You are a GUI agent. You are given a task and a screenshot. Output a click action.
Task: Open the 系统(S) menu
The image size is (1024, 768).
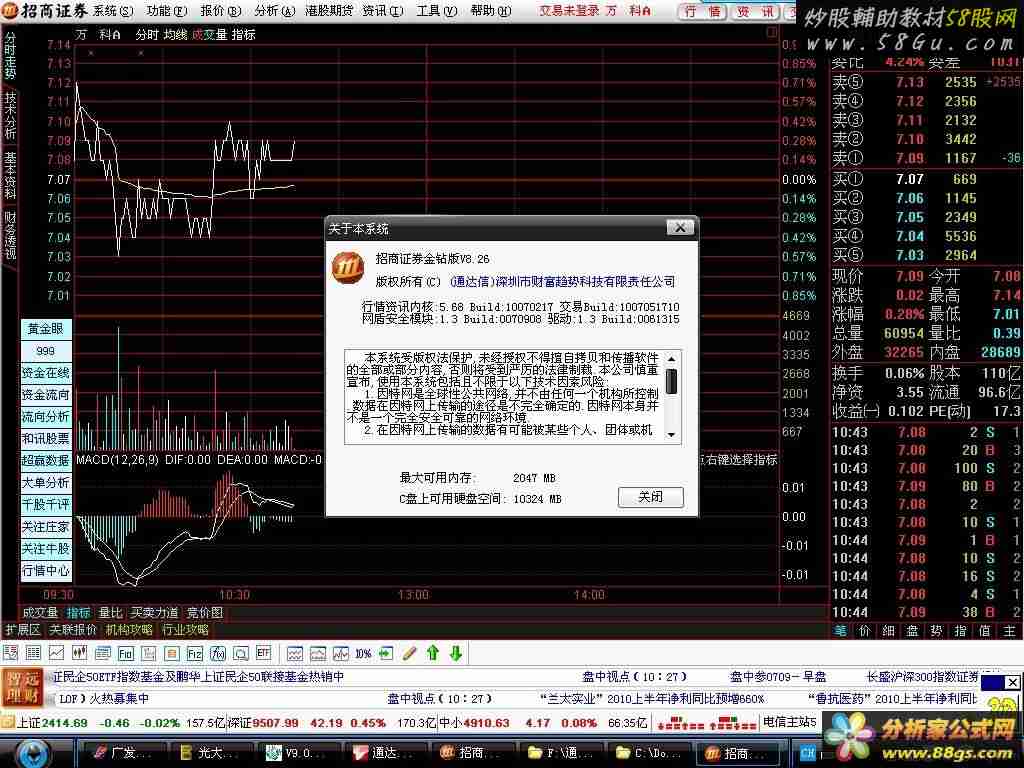tap(112, 11)
